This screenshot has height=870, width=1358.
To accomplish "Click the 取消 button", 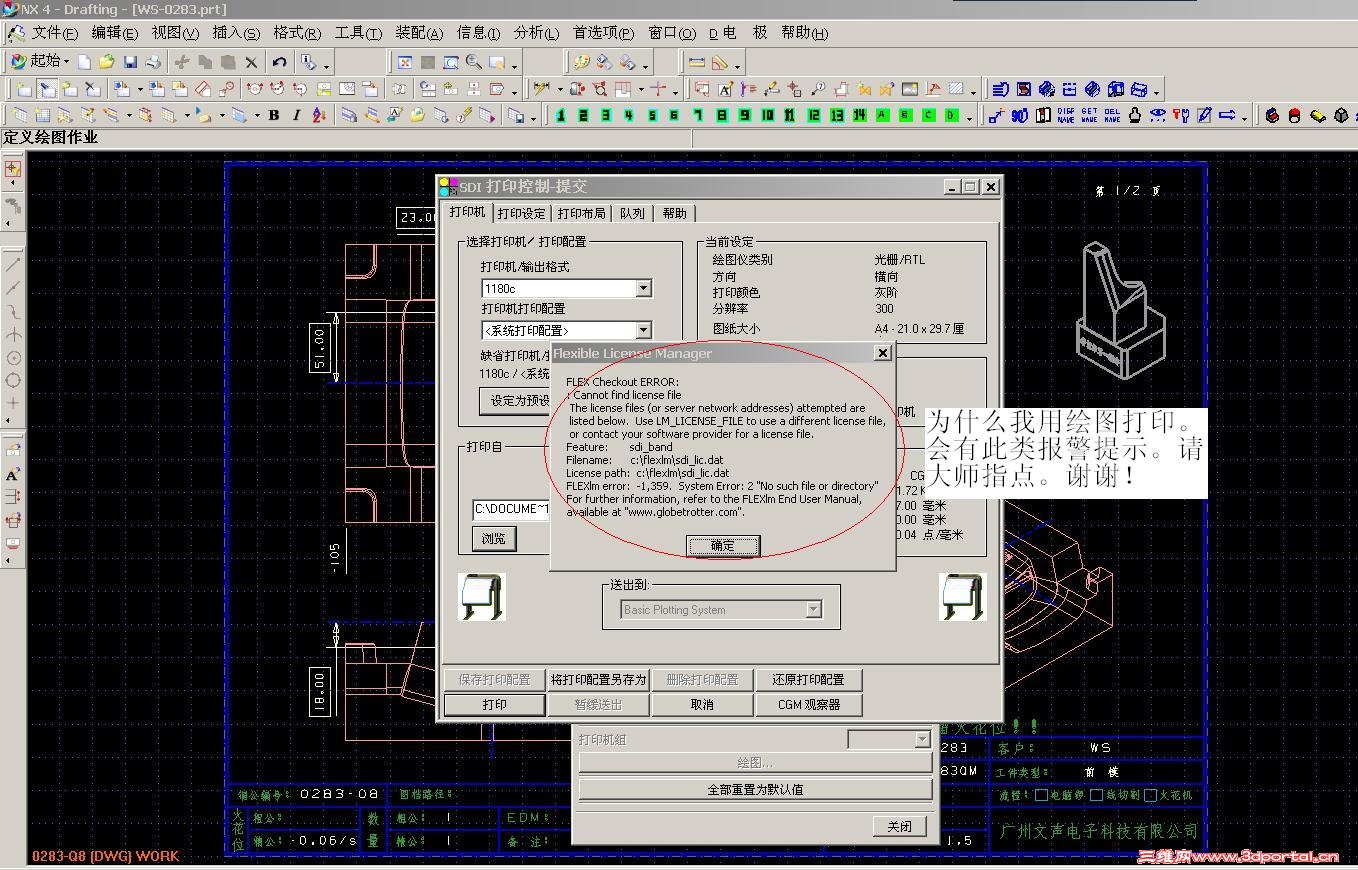I will 702,704.
